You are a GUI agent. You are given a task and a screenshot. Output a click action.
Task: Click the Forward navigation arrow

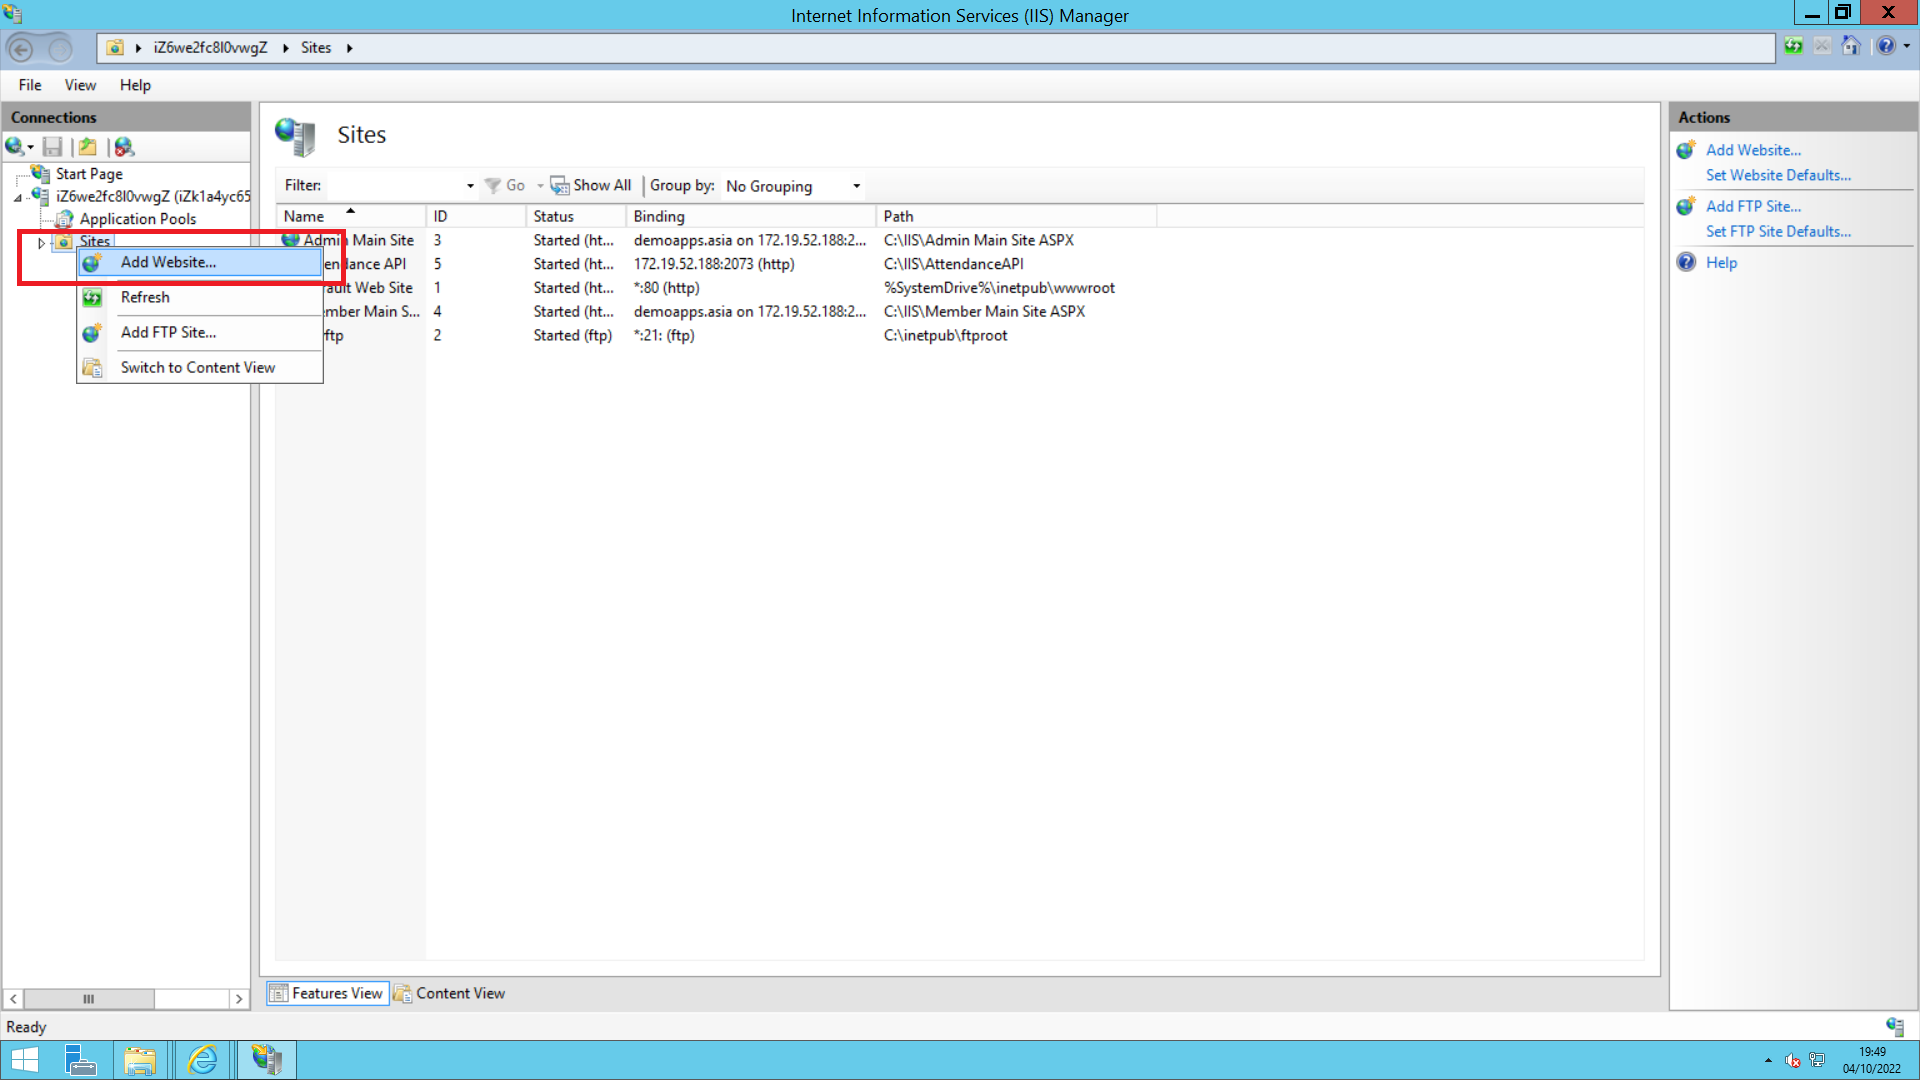click(60, 48)
